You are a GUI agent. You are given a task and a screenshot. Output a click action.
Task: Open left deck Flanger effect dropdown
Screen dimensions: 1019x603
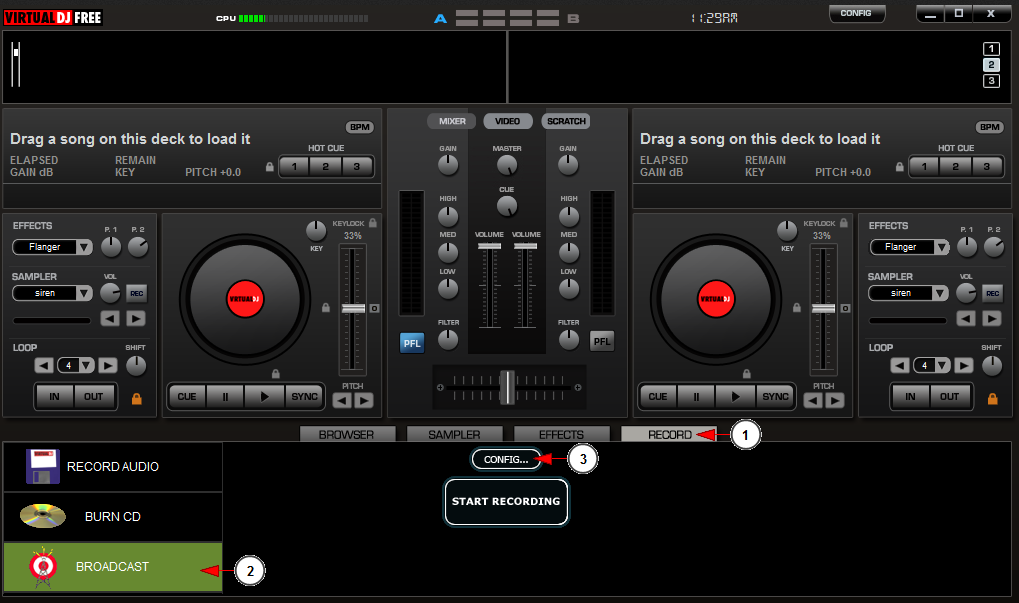[84, 247]
